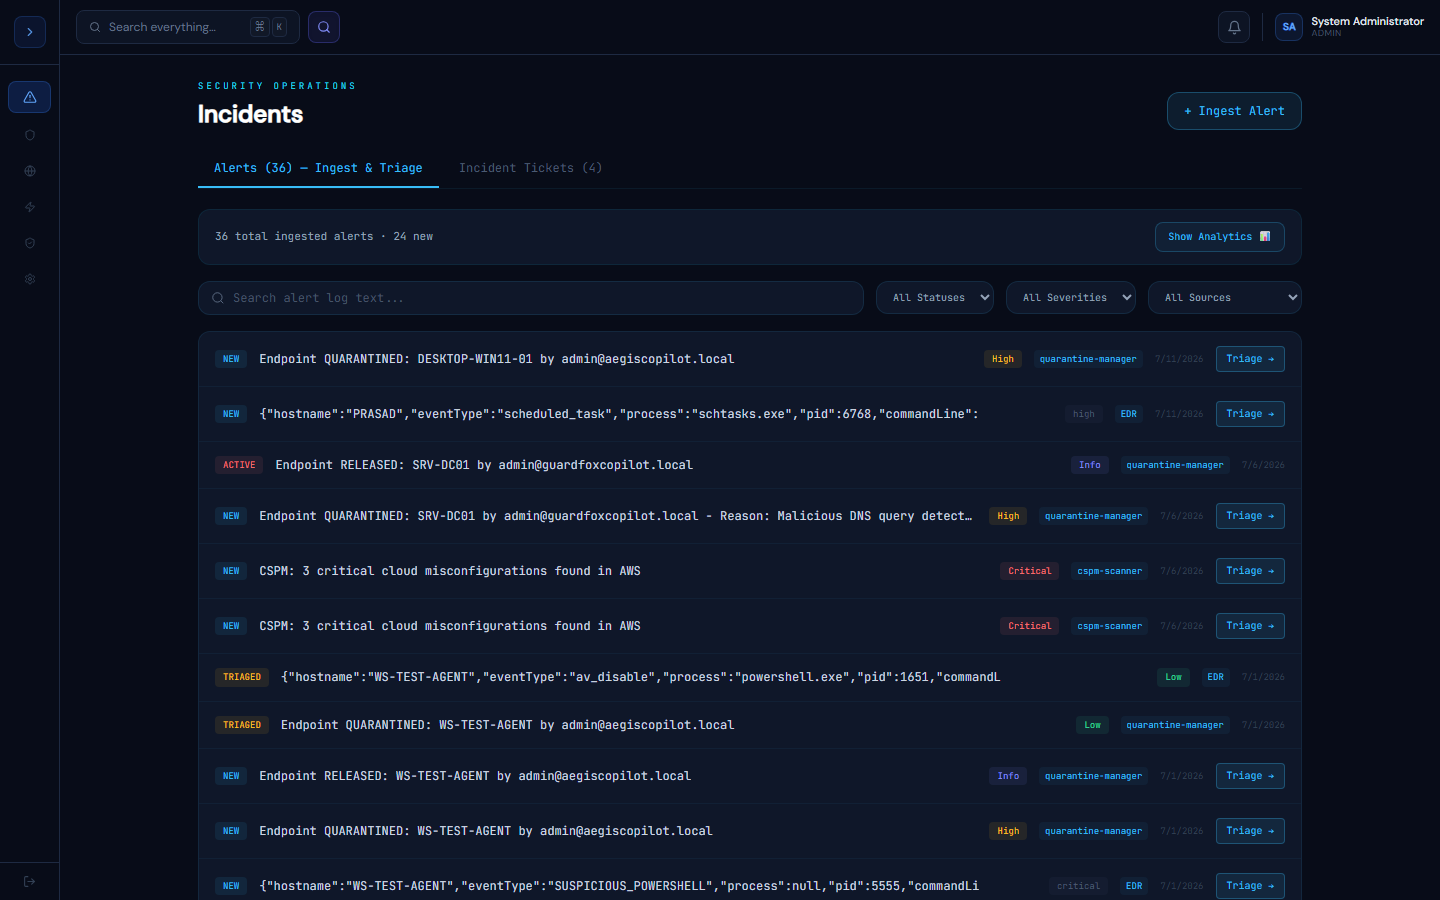Click the cspm-scanner tag on the second CSPM row
Screen dimensions: 1440x900
1110,626
